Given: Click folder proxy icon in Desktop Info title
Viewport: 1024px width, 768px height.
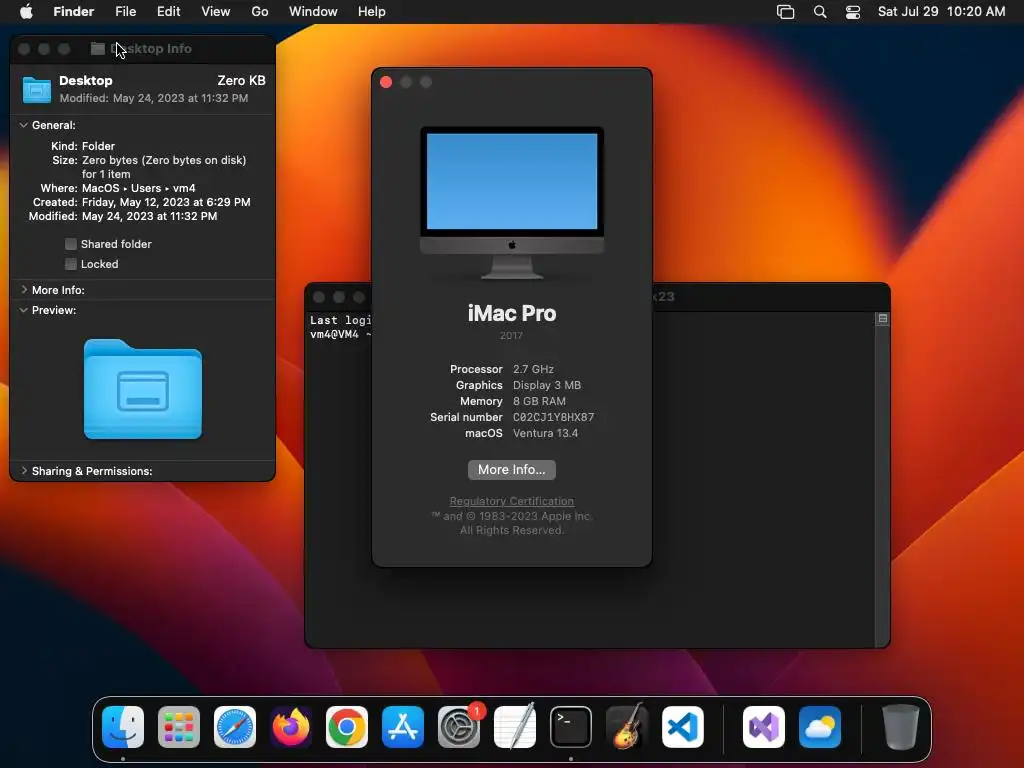Looking at the screenshot, I should point(97,48).
